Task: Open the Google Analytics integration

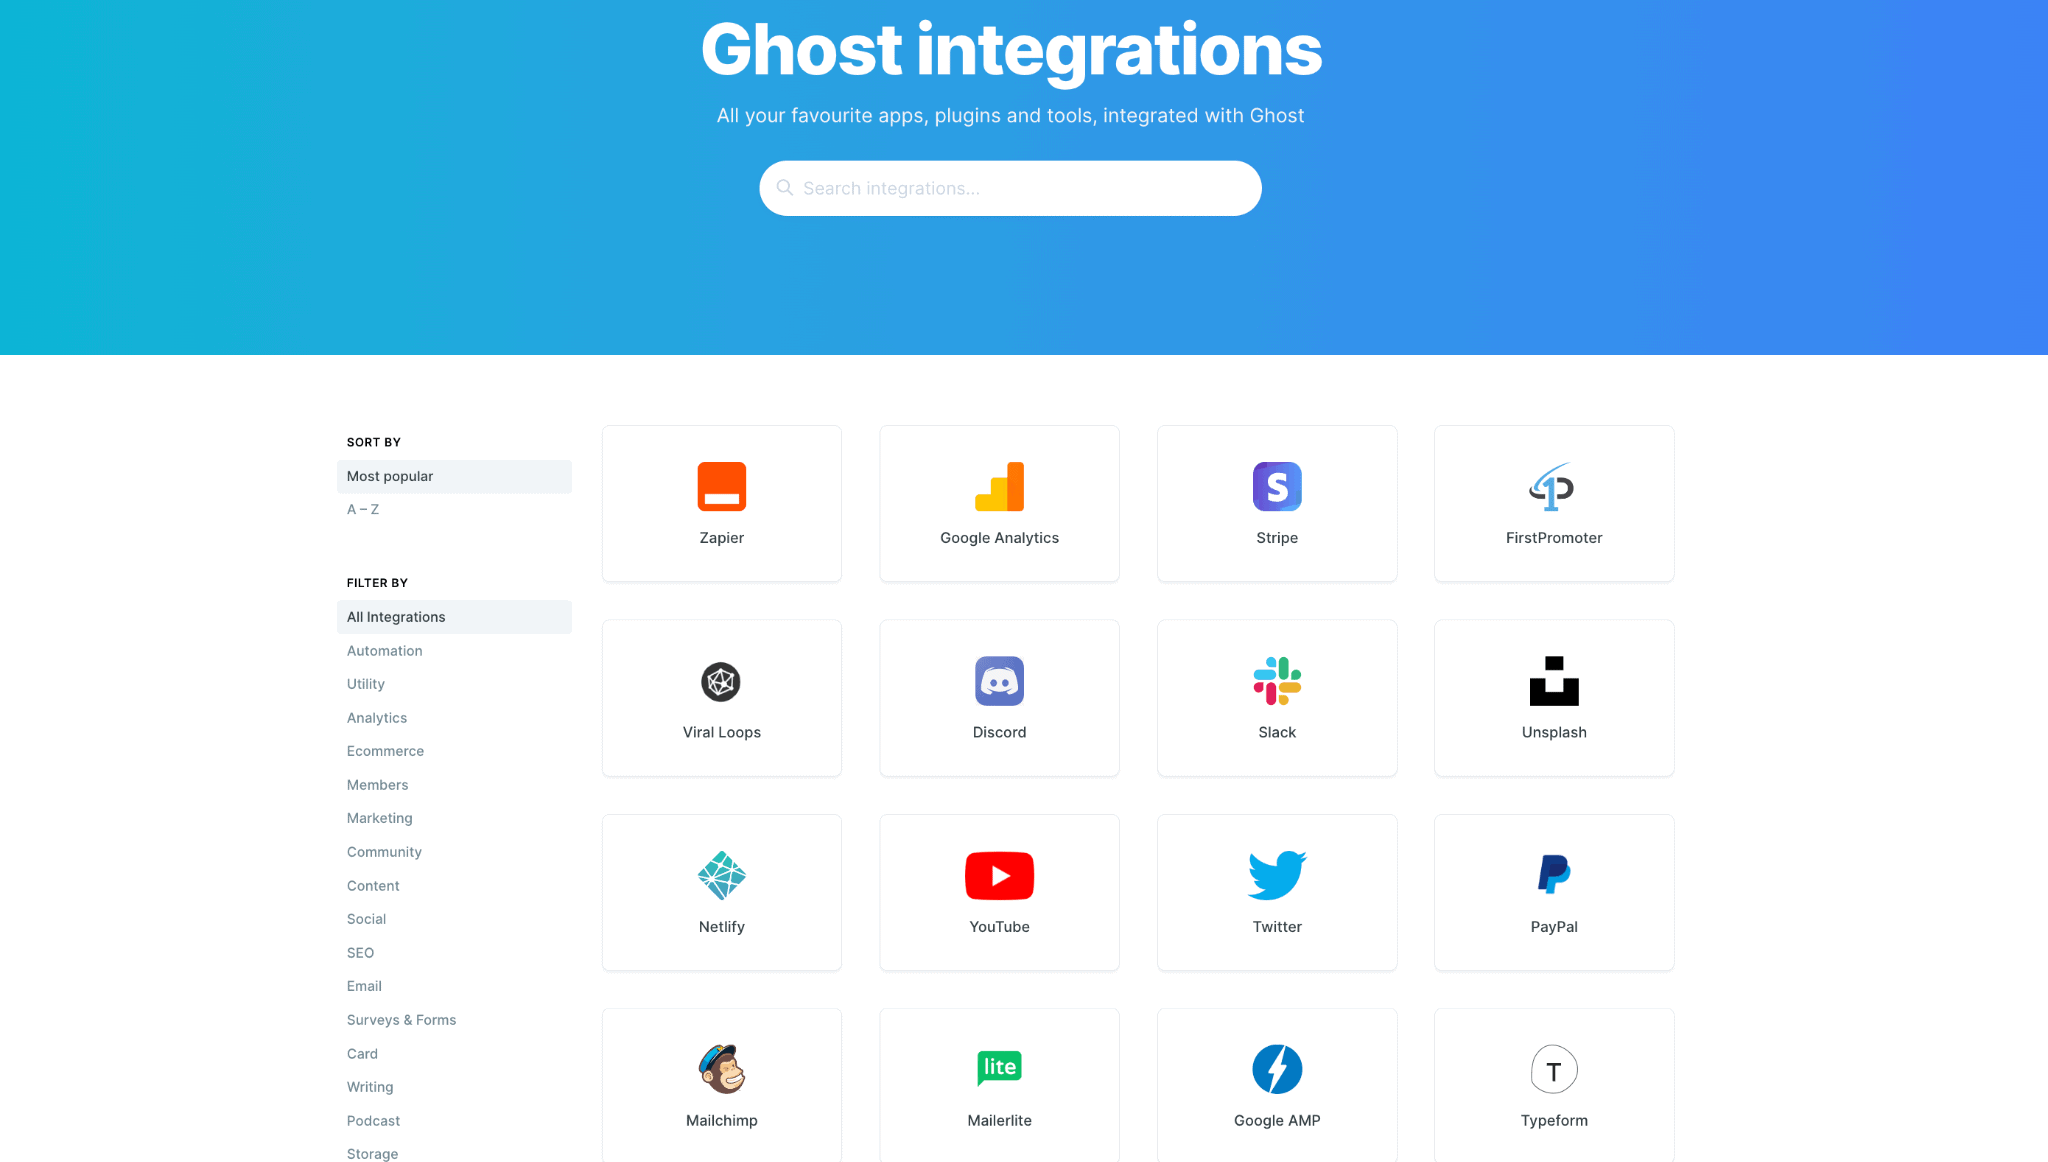Action: pos(999,504)
